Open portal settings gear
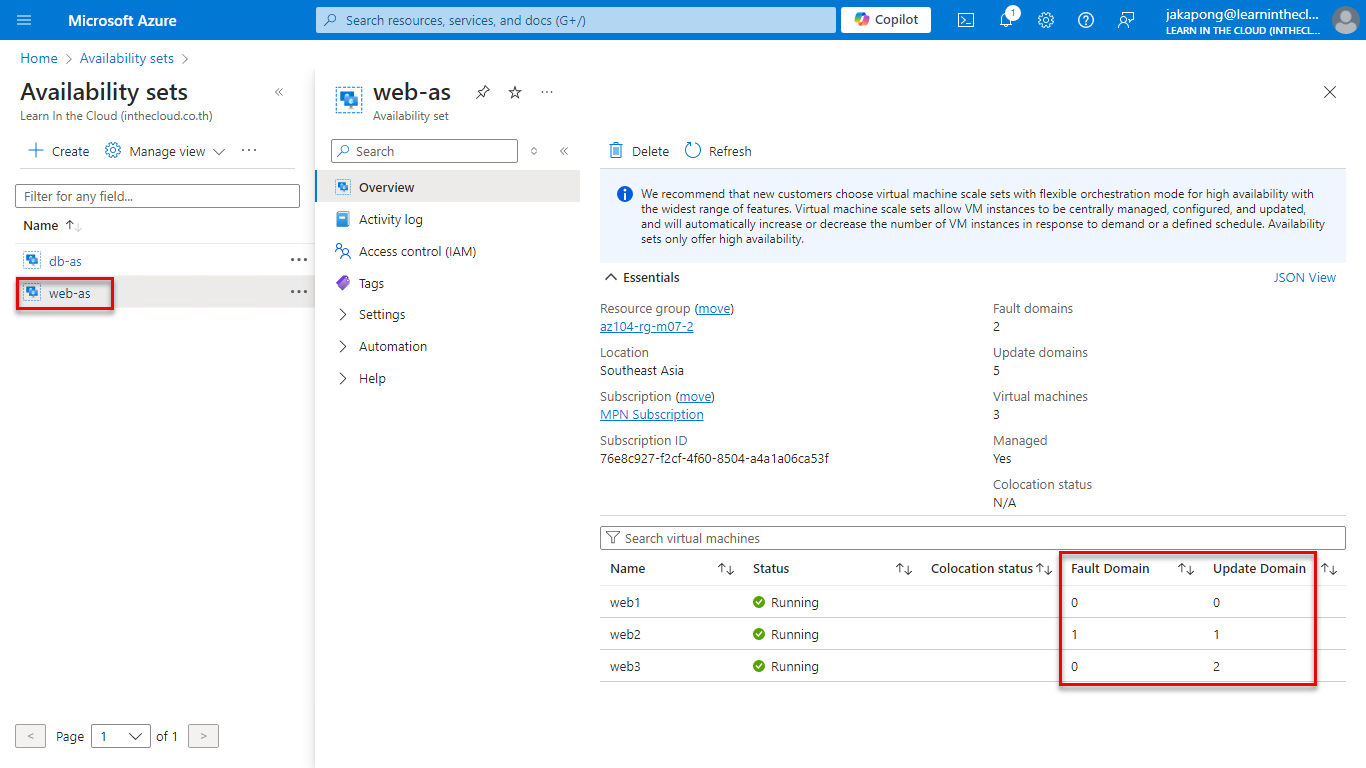Image resolution: width=1366 pixels, height=768 pixels. pos(1046,20)
